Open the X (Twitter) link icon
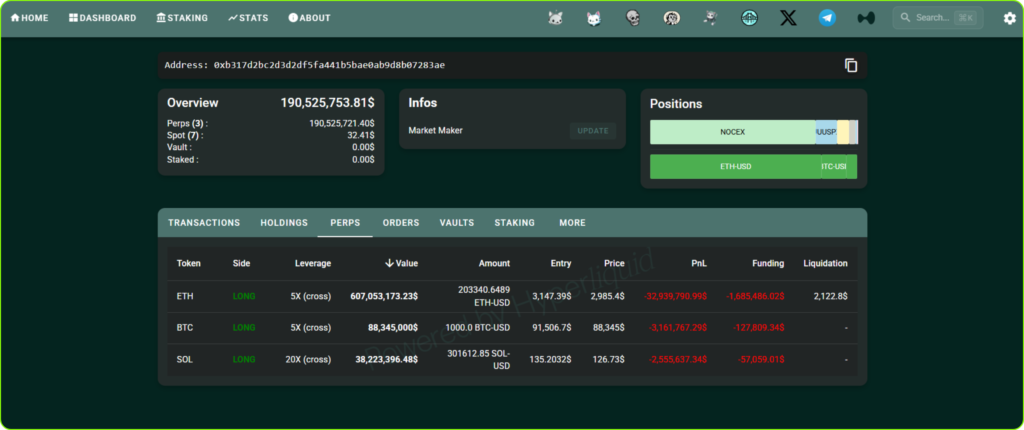Screen dimensions: 1024x430 click(788, 18)
